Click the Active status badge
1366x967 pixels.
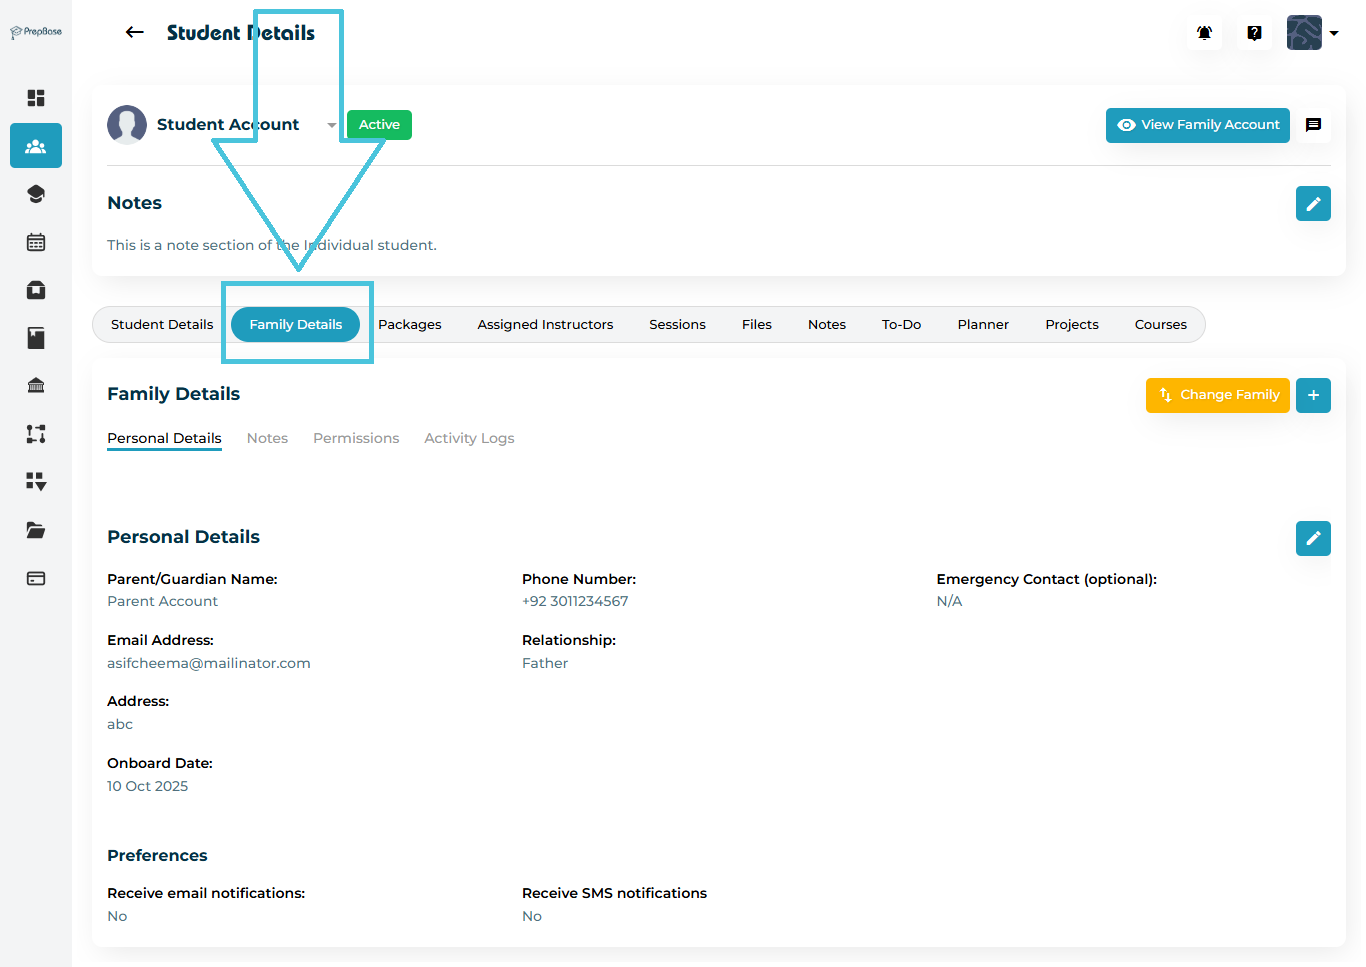point(379,125)
